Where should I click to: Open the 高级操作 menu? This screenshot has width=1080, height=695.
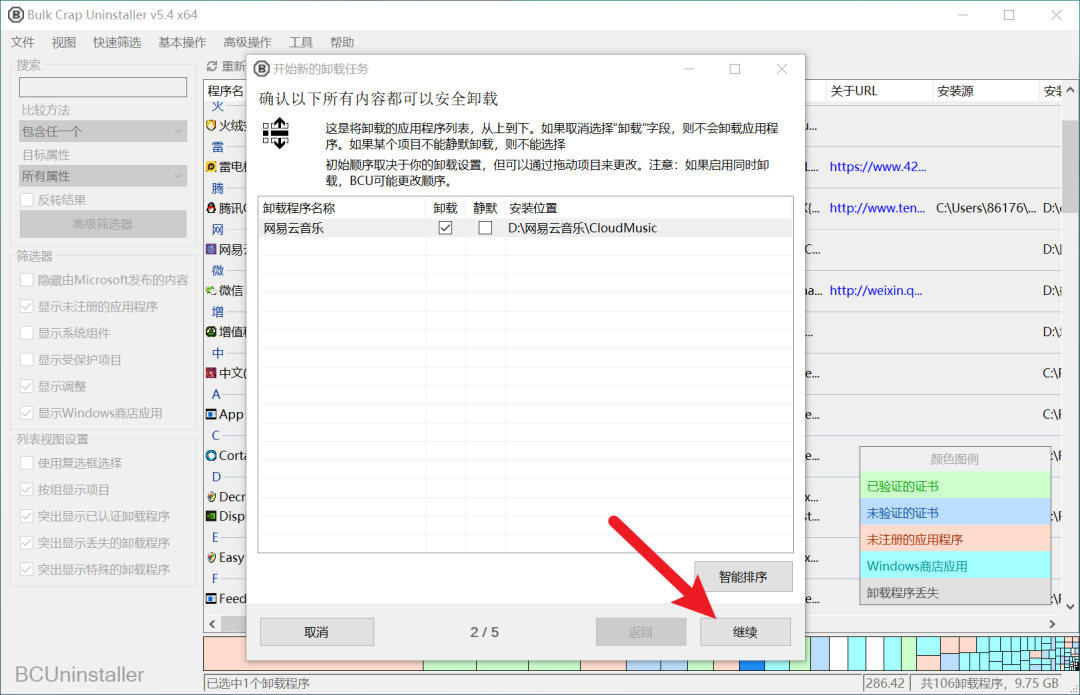(x=247, y=42)
